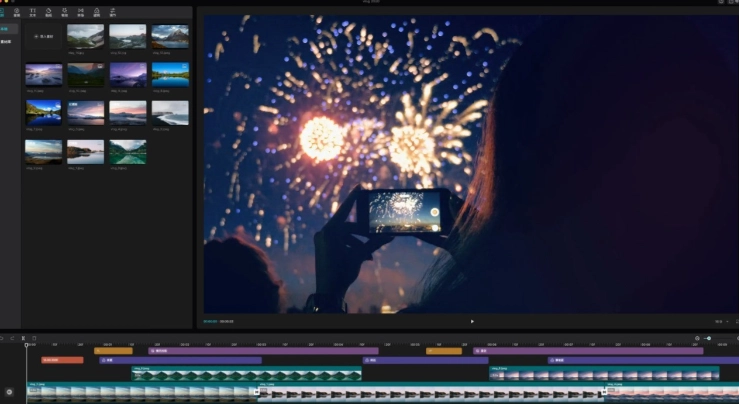Adjust the timeline zoom slider
Screen dimensions: 739x404
(708, 338)
